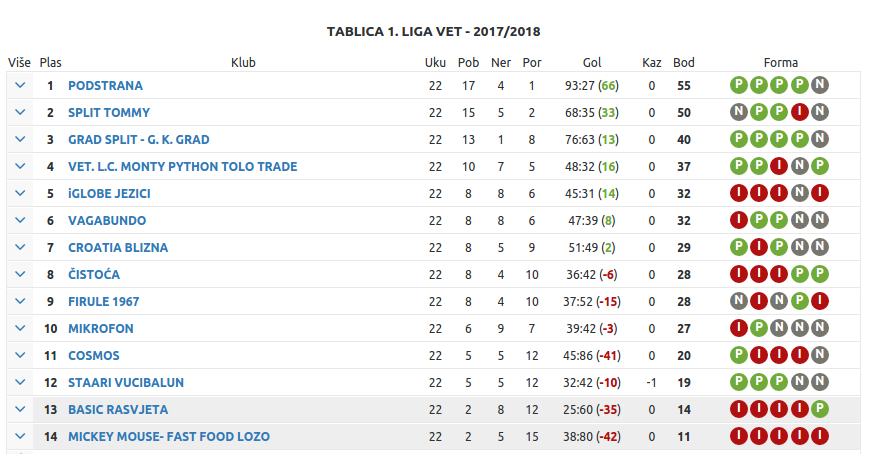Expand the MICKEY MOUSE- FAST FOOD LOZO row

tap(20, 437)
